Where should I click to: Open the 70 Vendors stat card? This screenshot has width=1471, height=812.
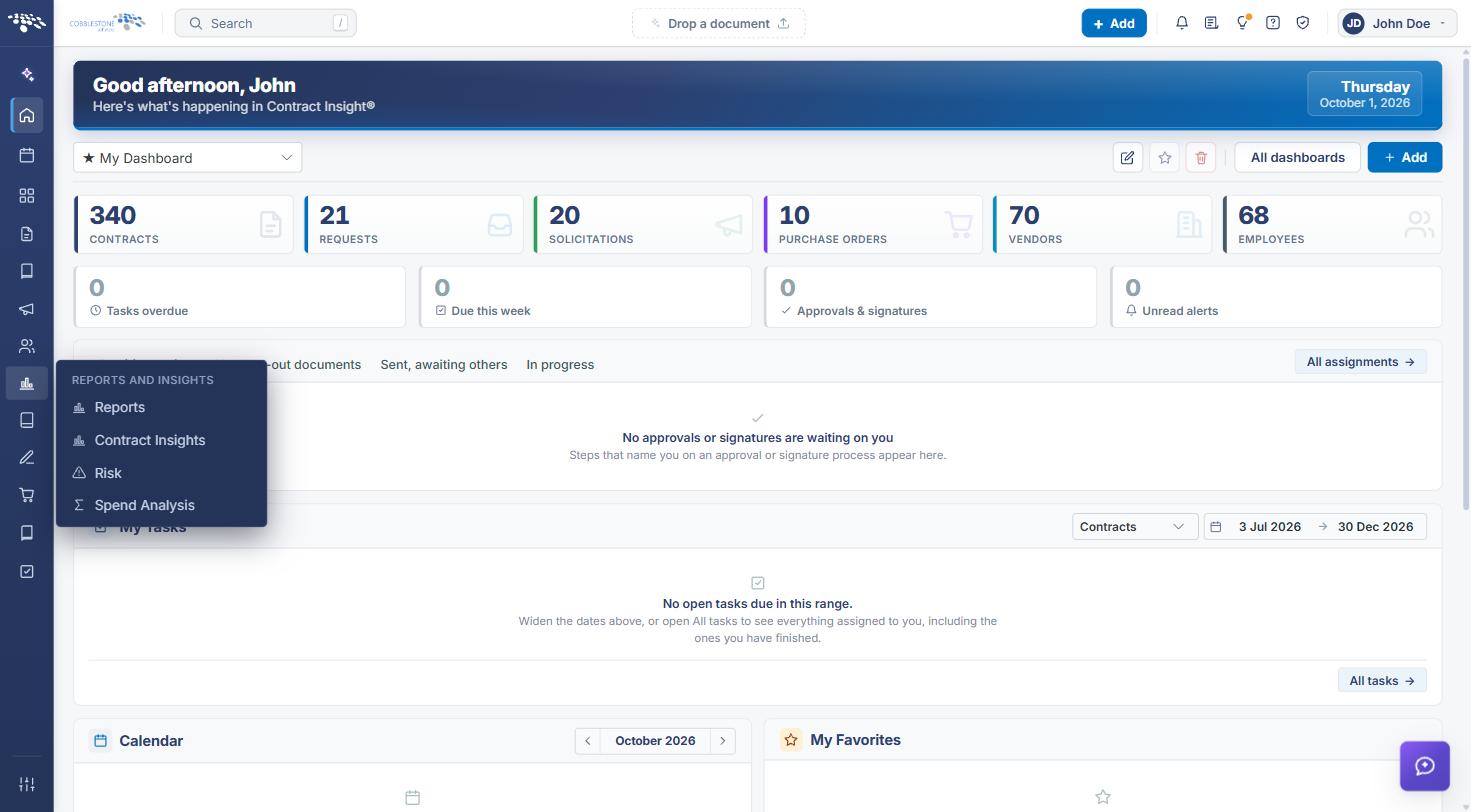[1102, 224]
